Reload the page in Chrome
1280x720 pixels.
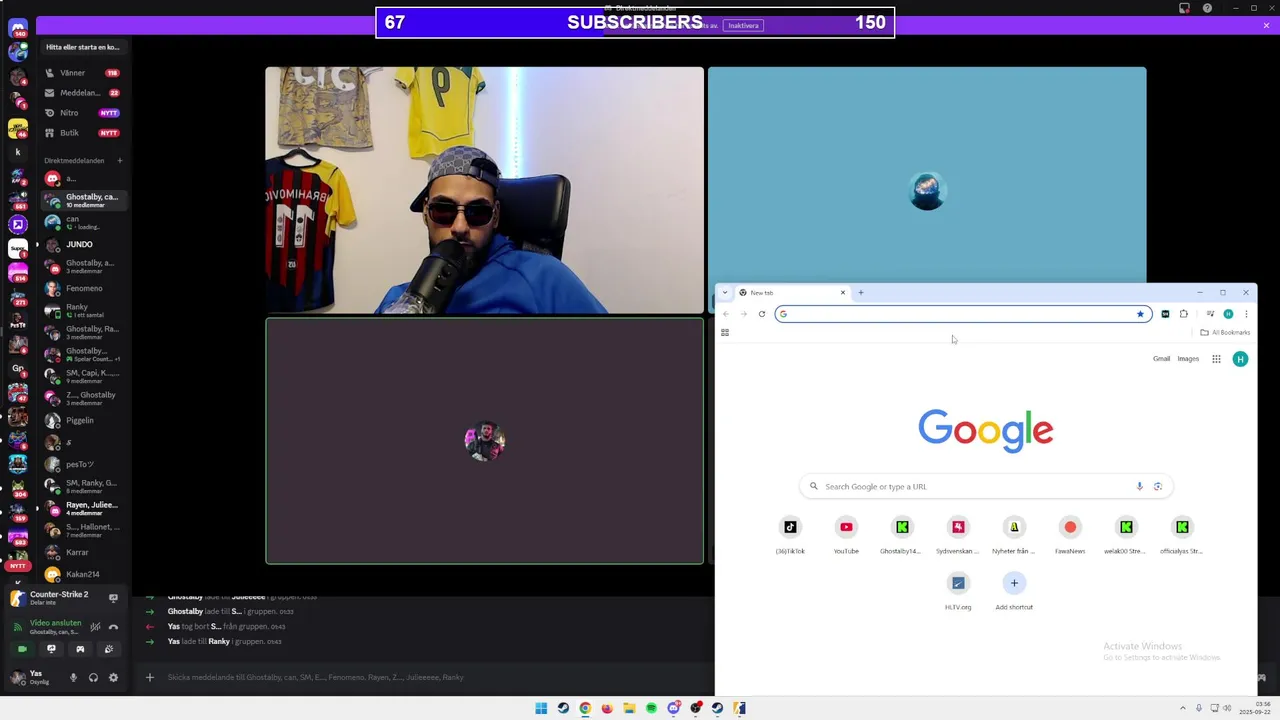click(x=762, y=314)
